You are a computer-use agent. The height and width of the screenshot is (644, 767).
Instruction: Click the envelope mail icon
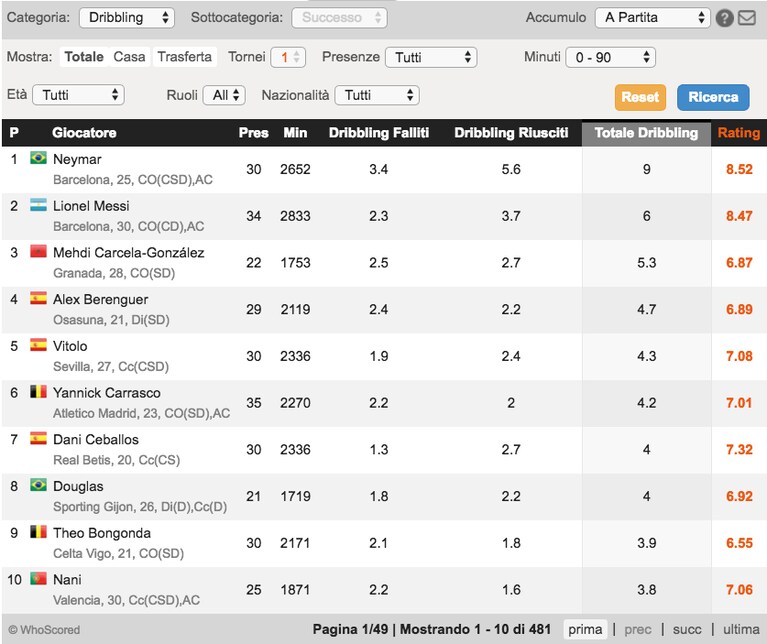pyautogui.click(x=747, y=18)
